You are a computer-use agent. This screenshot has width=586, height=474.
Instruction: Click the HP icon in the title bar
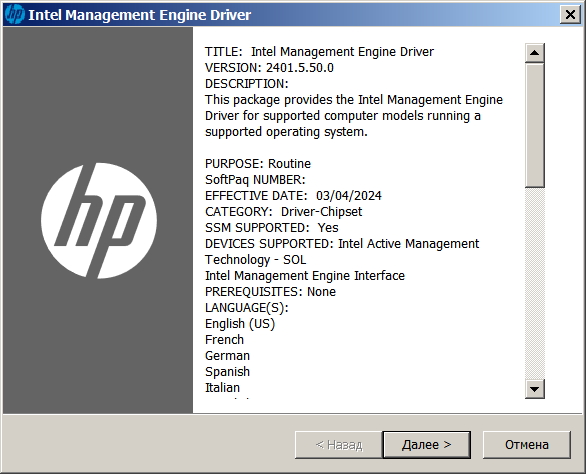(x=15, y=15)
